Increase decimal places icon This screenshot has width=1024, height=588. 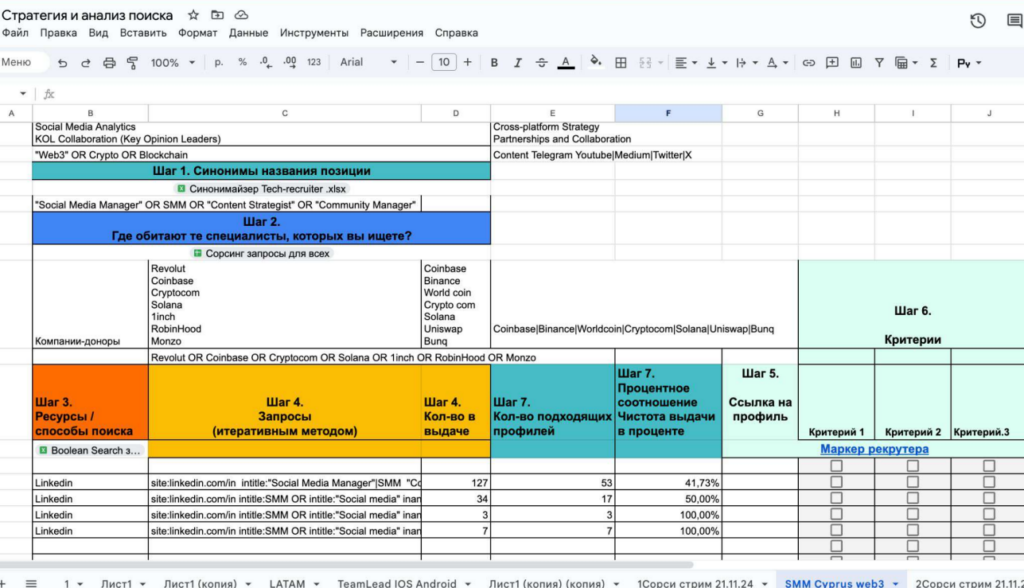[289, 62]
